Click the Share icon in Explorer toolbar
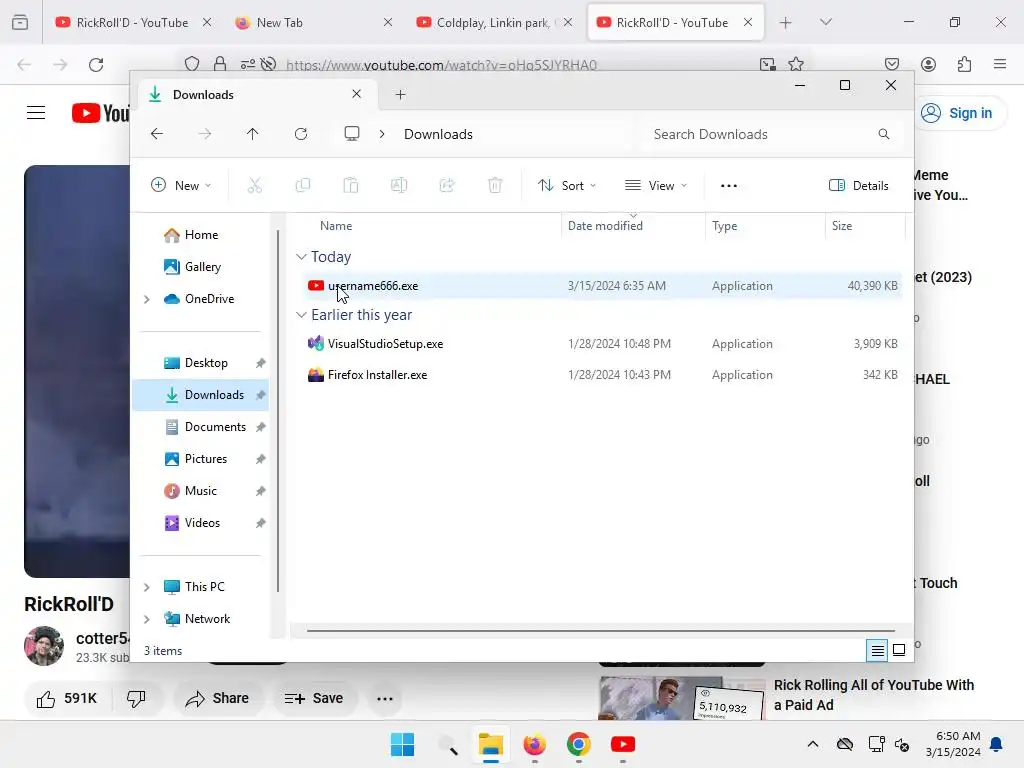 447,185
